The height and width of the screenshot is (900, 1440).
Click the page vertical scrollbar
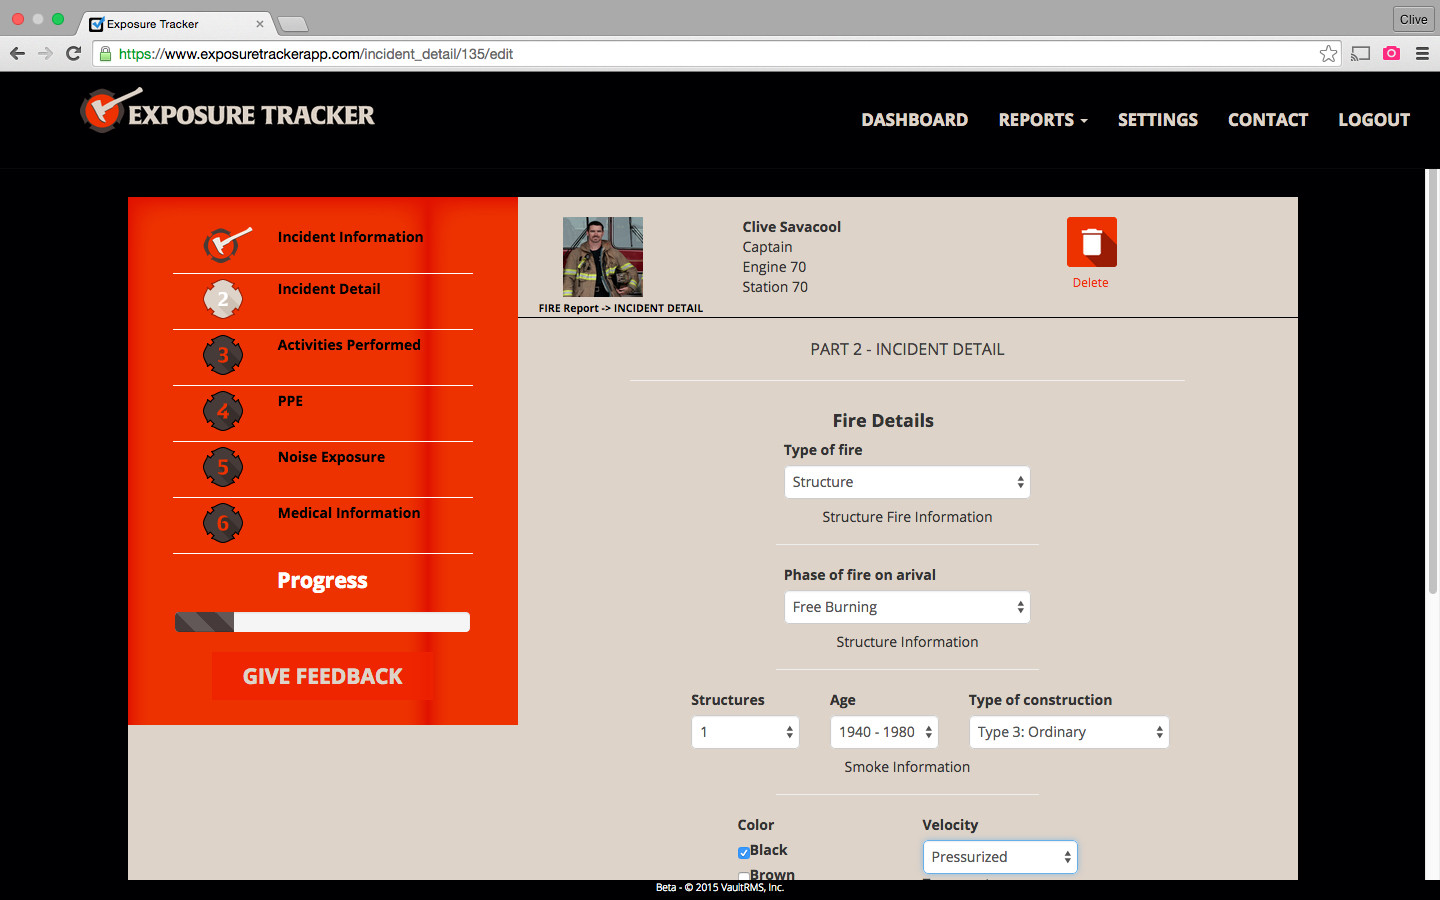tap(1432, 380)
